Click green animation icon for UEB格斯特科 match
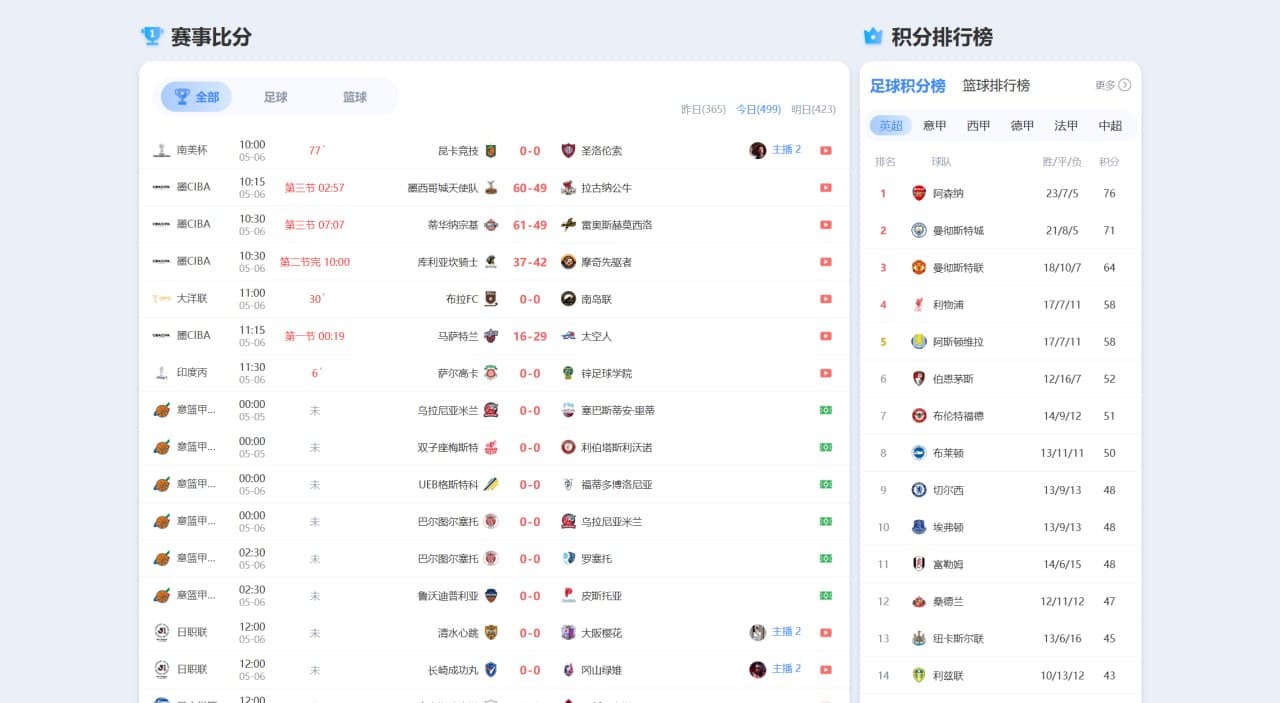 point(826,484)
